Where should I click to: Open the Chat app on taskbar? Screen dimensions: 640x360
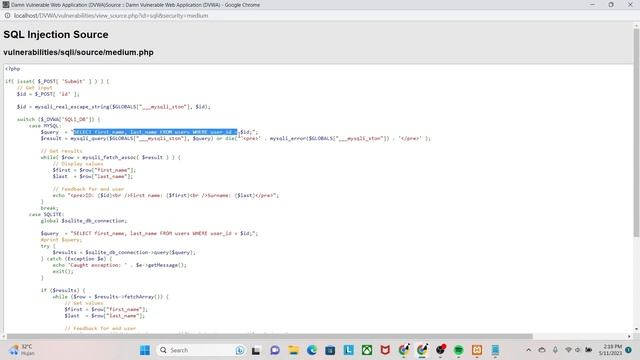[x=275, y=350]
